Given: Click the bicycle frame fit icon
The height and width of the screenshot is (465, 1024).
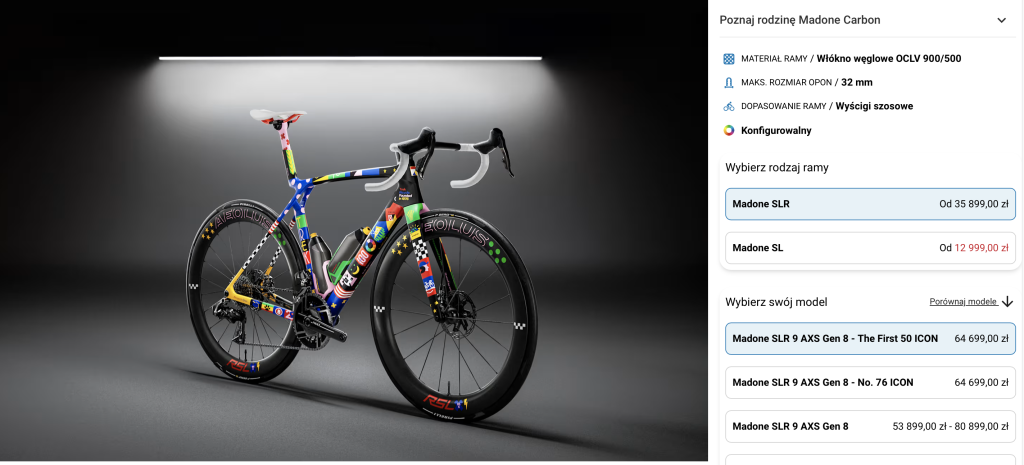Looking at the screenshot, I should point(729,106).
